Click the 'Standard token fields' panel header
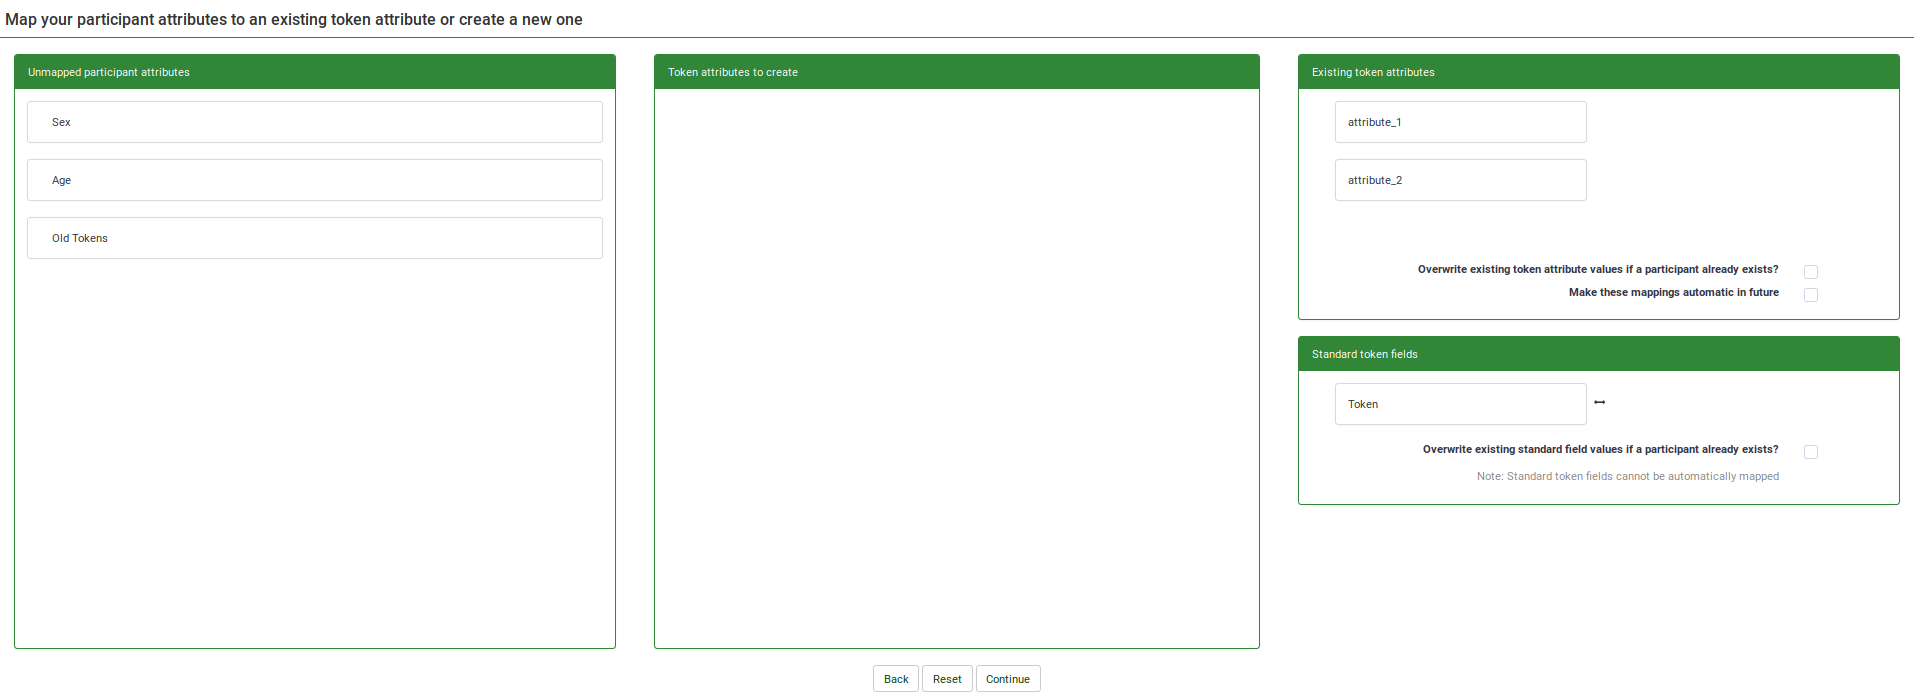This screenshot has height=698, width=1914. tap(1598, 354)
